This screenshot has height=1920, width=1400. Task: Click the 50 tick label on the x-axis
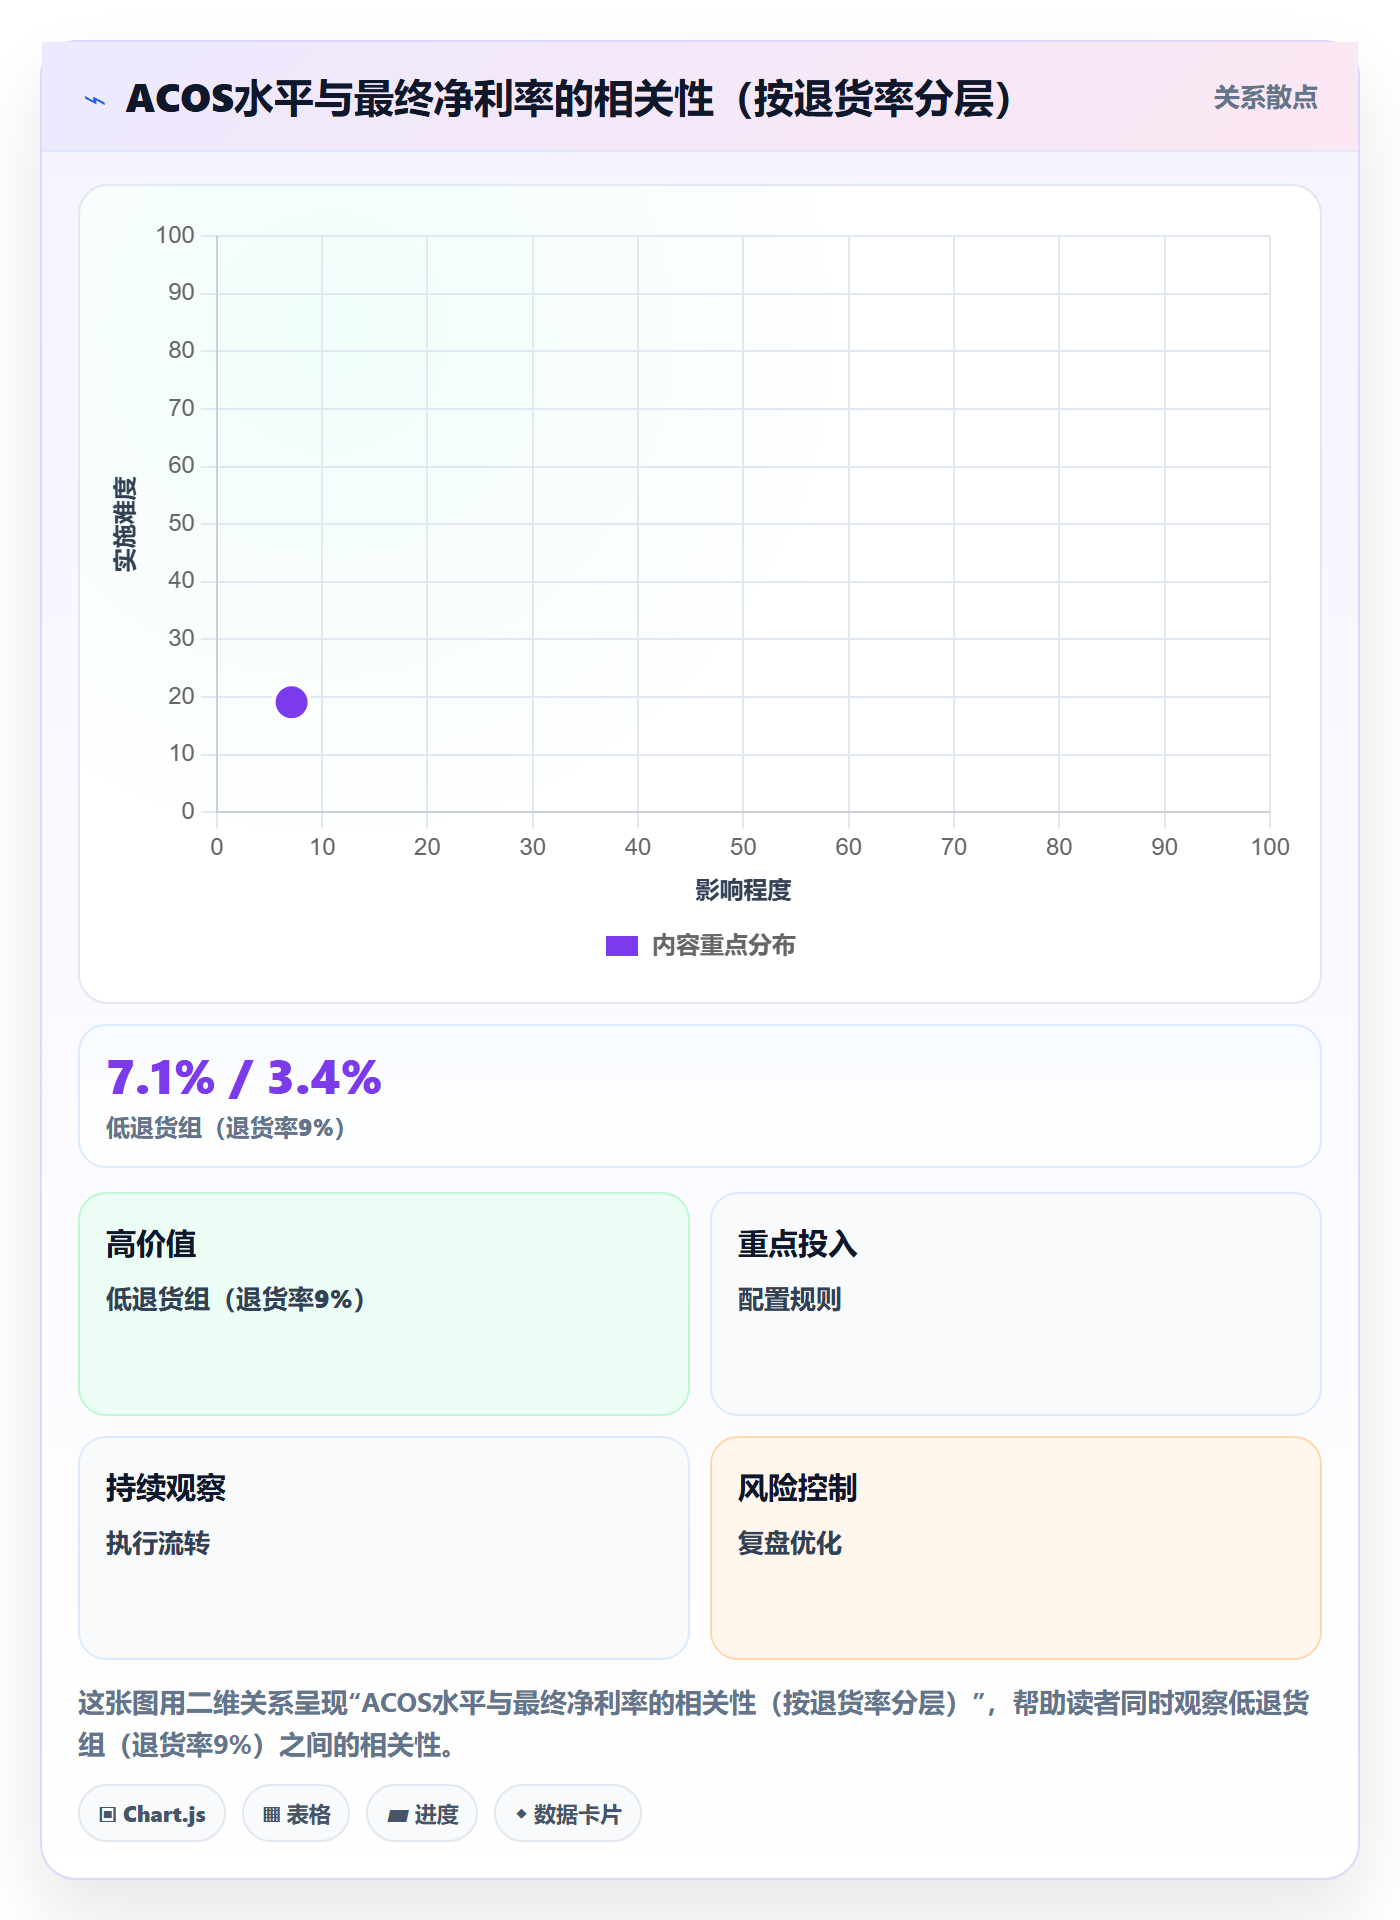tap(743, 847)
